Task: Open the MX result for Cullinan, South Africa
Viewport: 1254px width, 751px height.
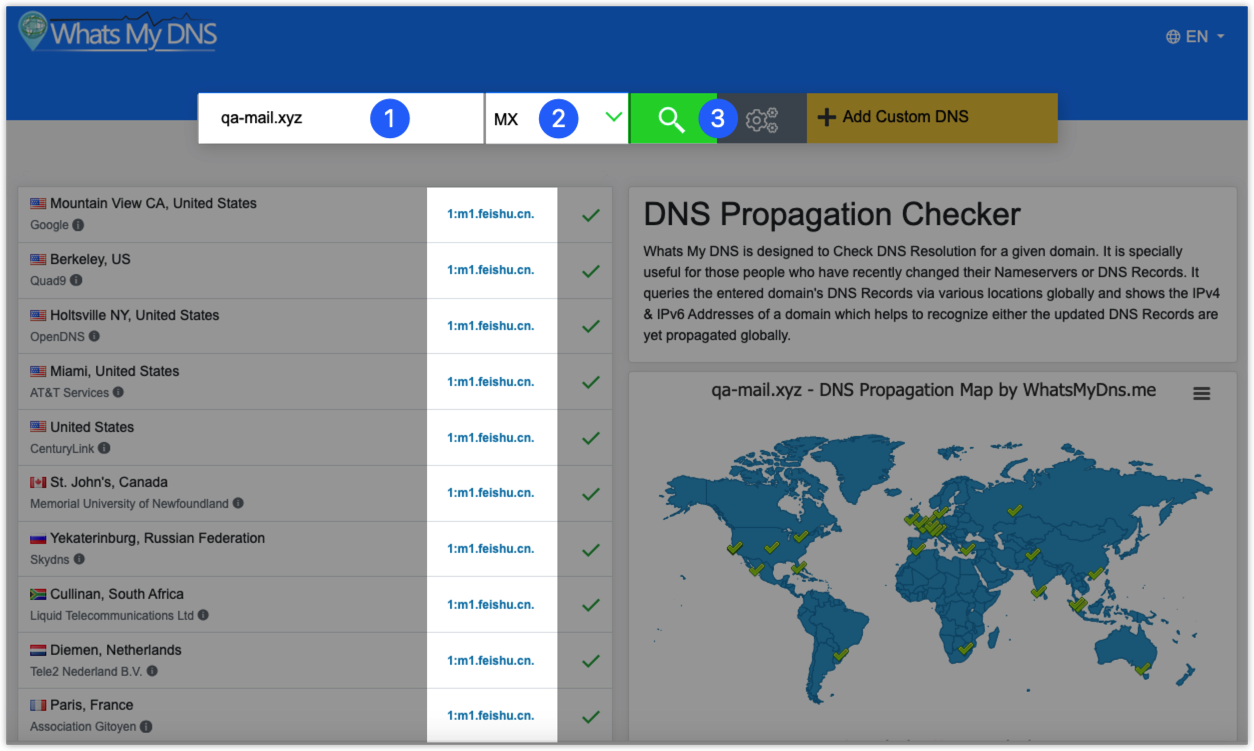Action: 491,605
